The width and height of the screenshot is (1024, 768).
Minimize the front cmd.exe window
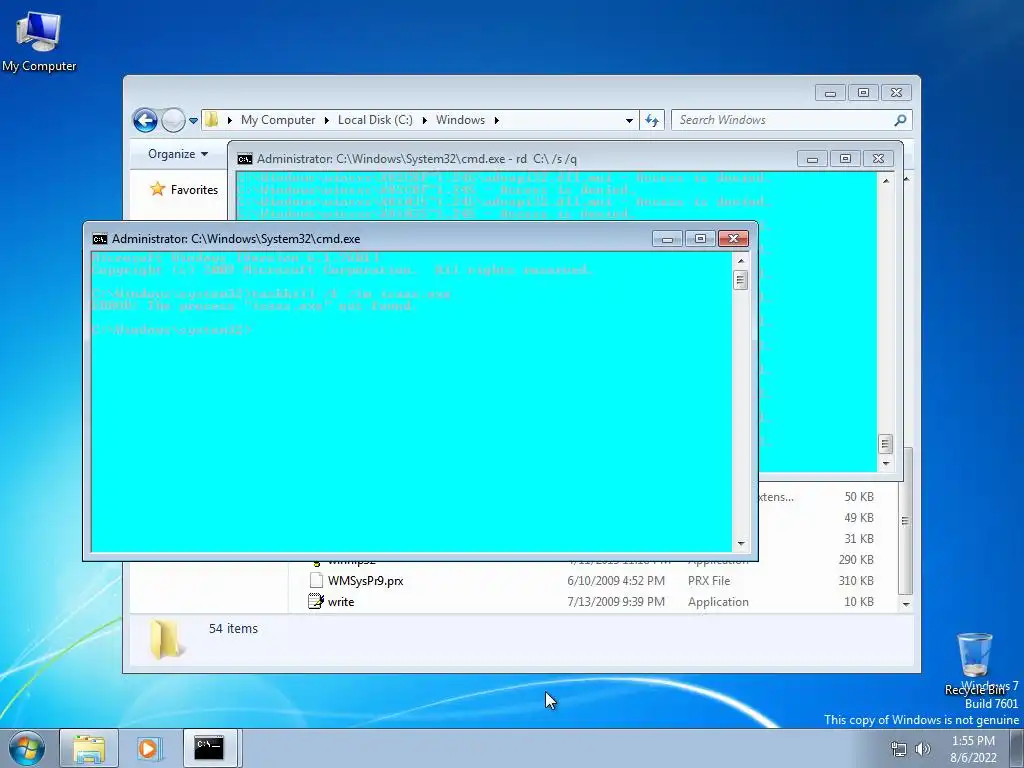667,239
